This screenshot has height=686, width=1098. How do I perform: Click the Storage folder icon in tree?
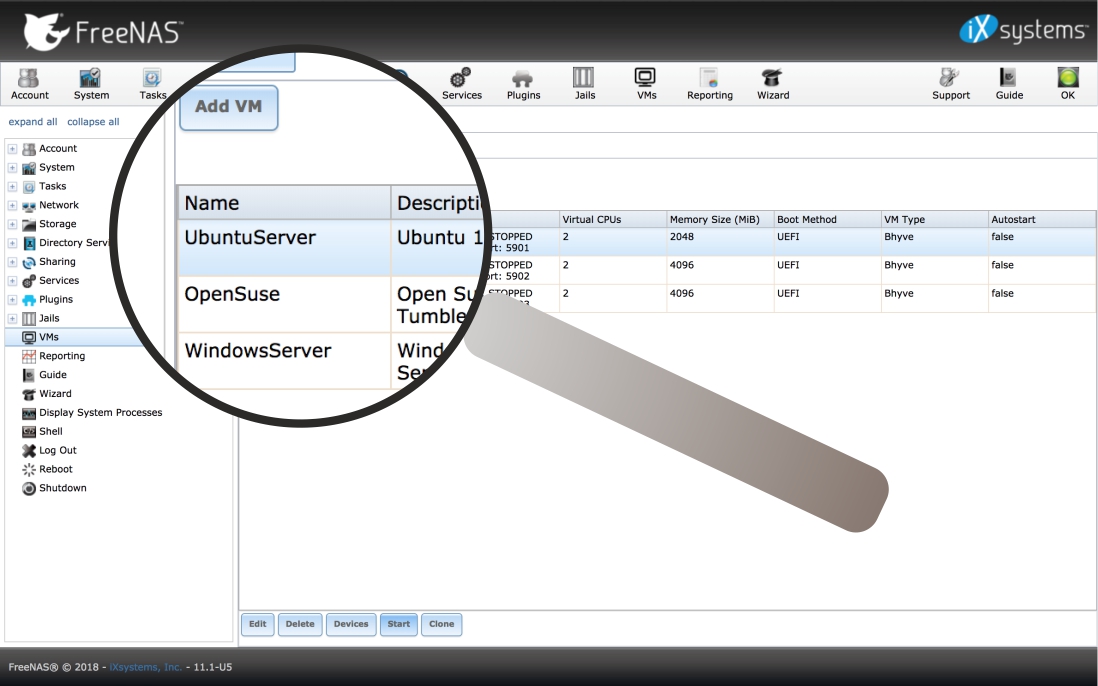click(29, 224)
